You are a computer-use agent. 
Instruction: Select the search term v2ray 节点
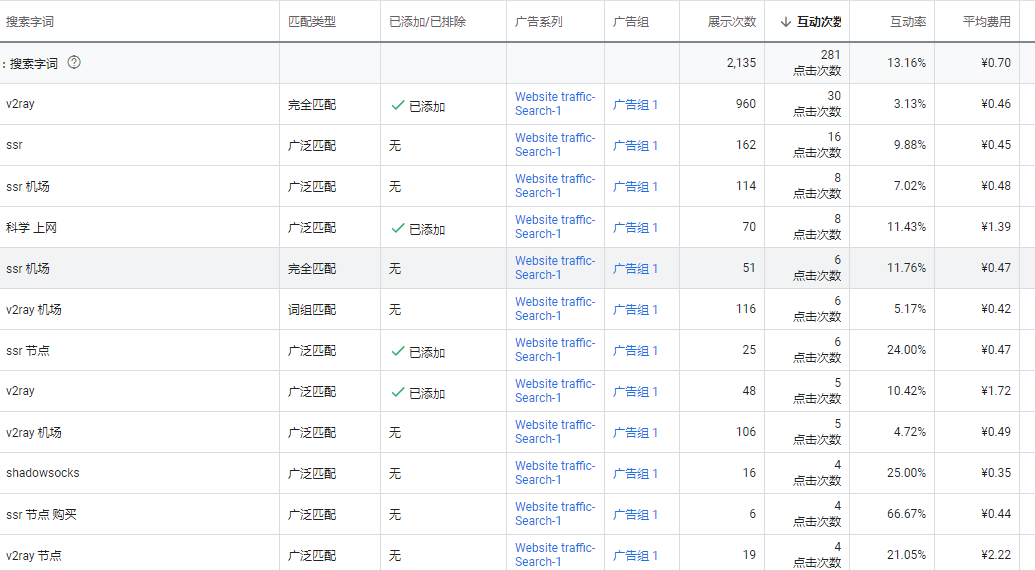(34, 555)
